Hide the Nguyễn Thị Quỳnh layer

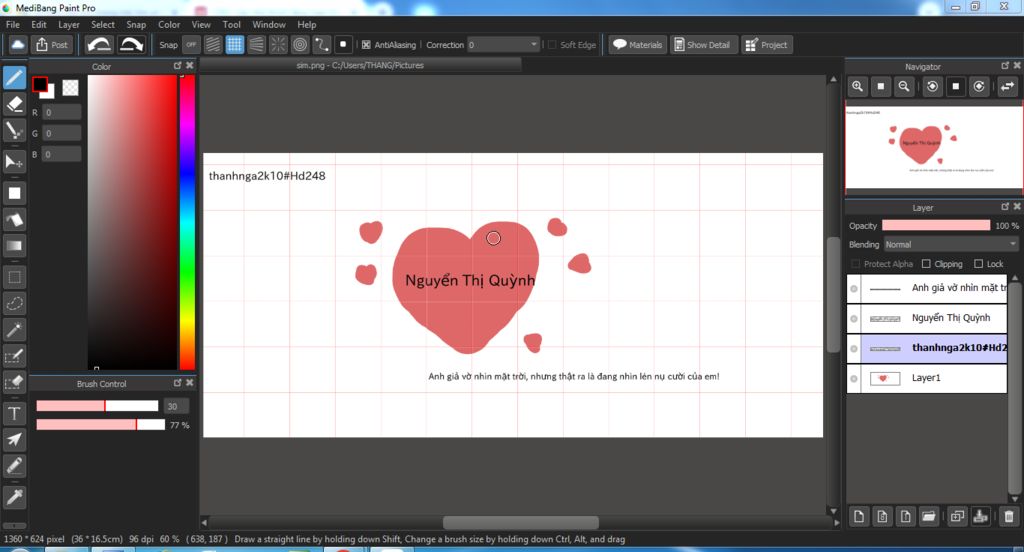coord(854,319)
